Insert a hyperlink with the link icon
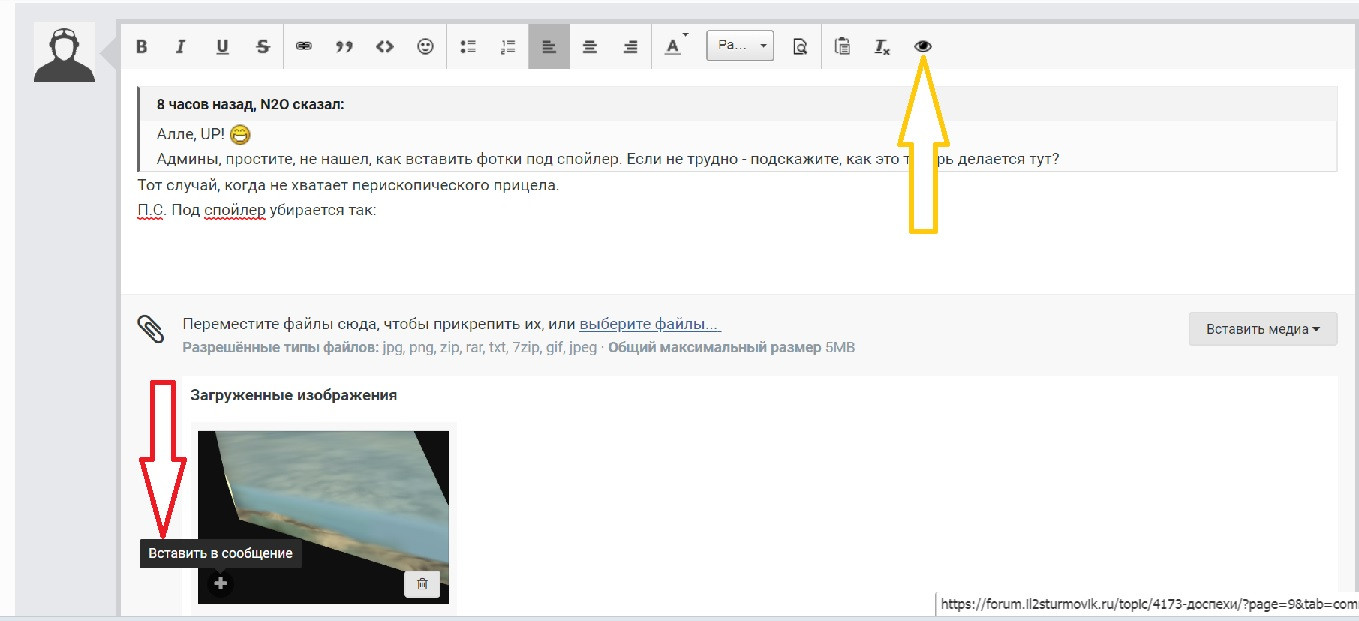Screen dimensions: 1359x621 tap(304, 46)
